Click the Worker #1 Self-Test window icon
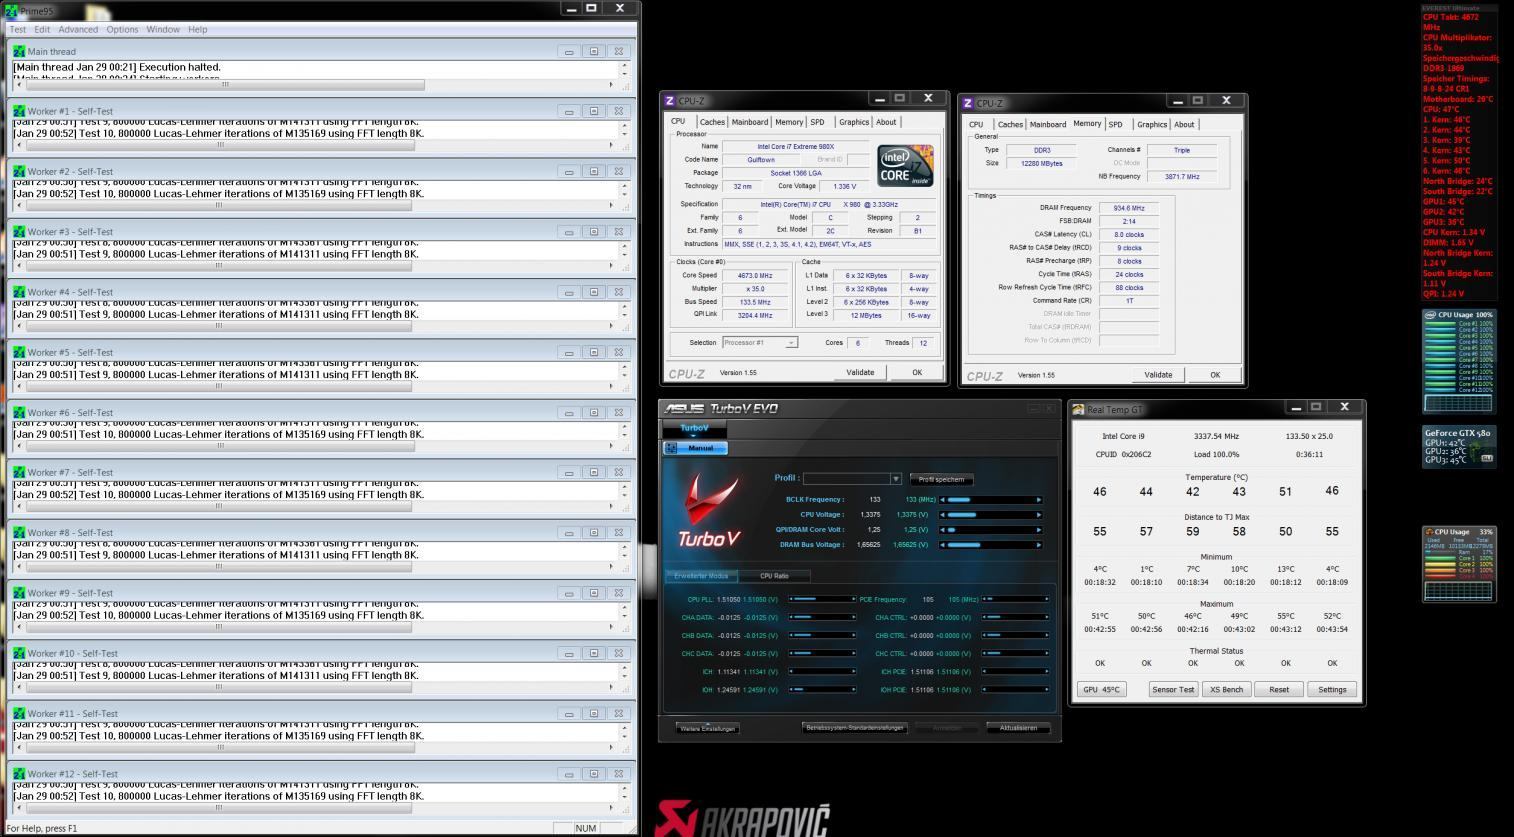The height and width of the screenshot is (837, 1514). 19,111
